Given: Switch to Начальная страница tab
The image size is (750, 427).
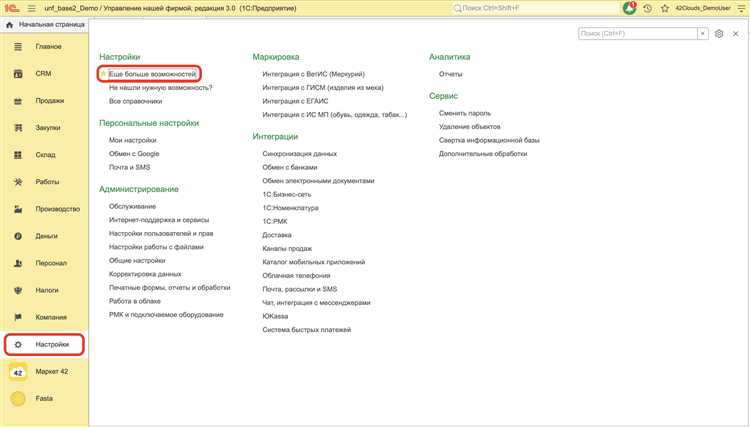Looking at the screenshot, I should (x=46, y=24).
